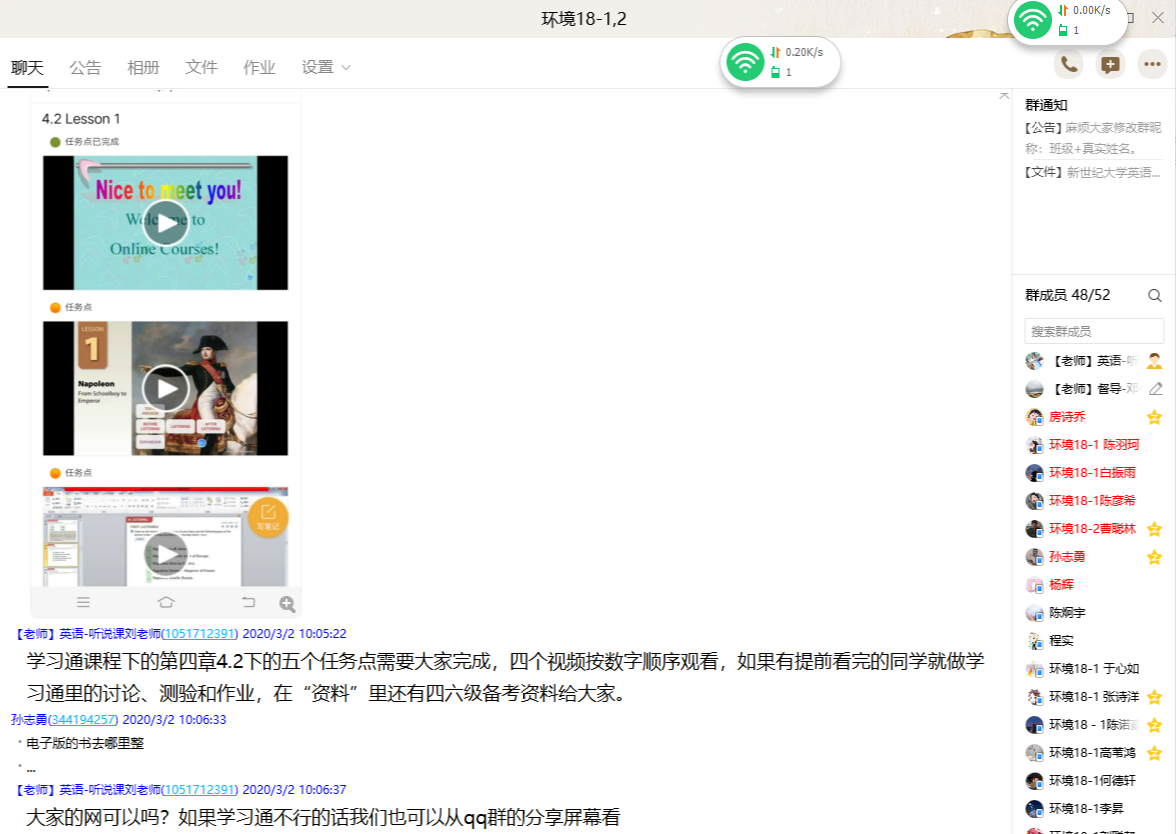1176x834 pixels.
Task: Open the three-dots more options menu
Action: [x=1152, y=65]
